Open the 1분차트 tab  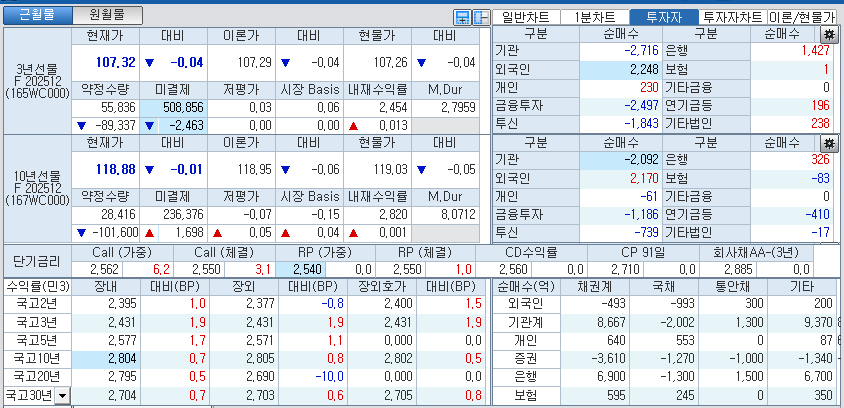point(595,17)
